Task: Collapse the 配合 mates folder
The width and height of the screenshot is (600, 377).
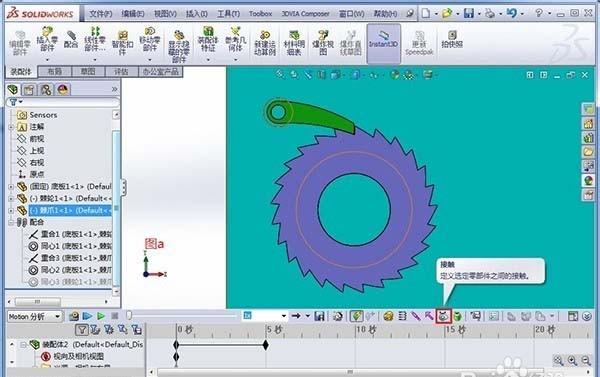Action: point(11,222)
